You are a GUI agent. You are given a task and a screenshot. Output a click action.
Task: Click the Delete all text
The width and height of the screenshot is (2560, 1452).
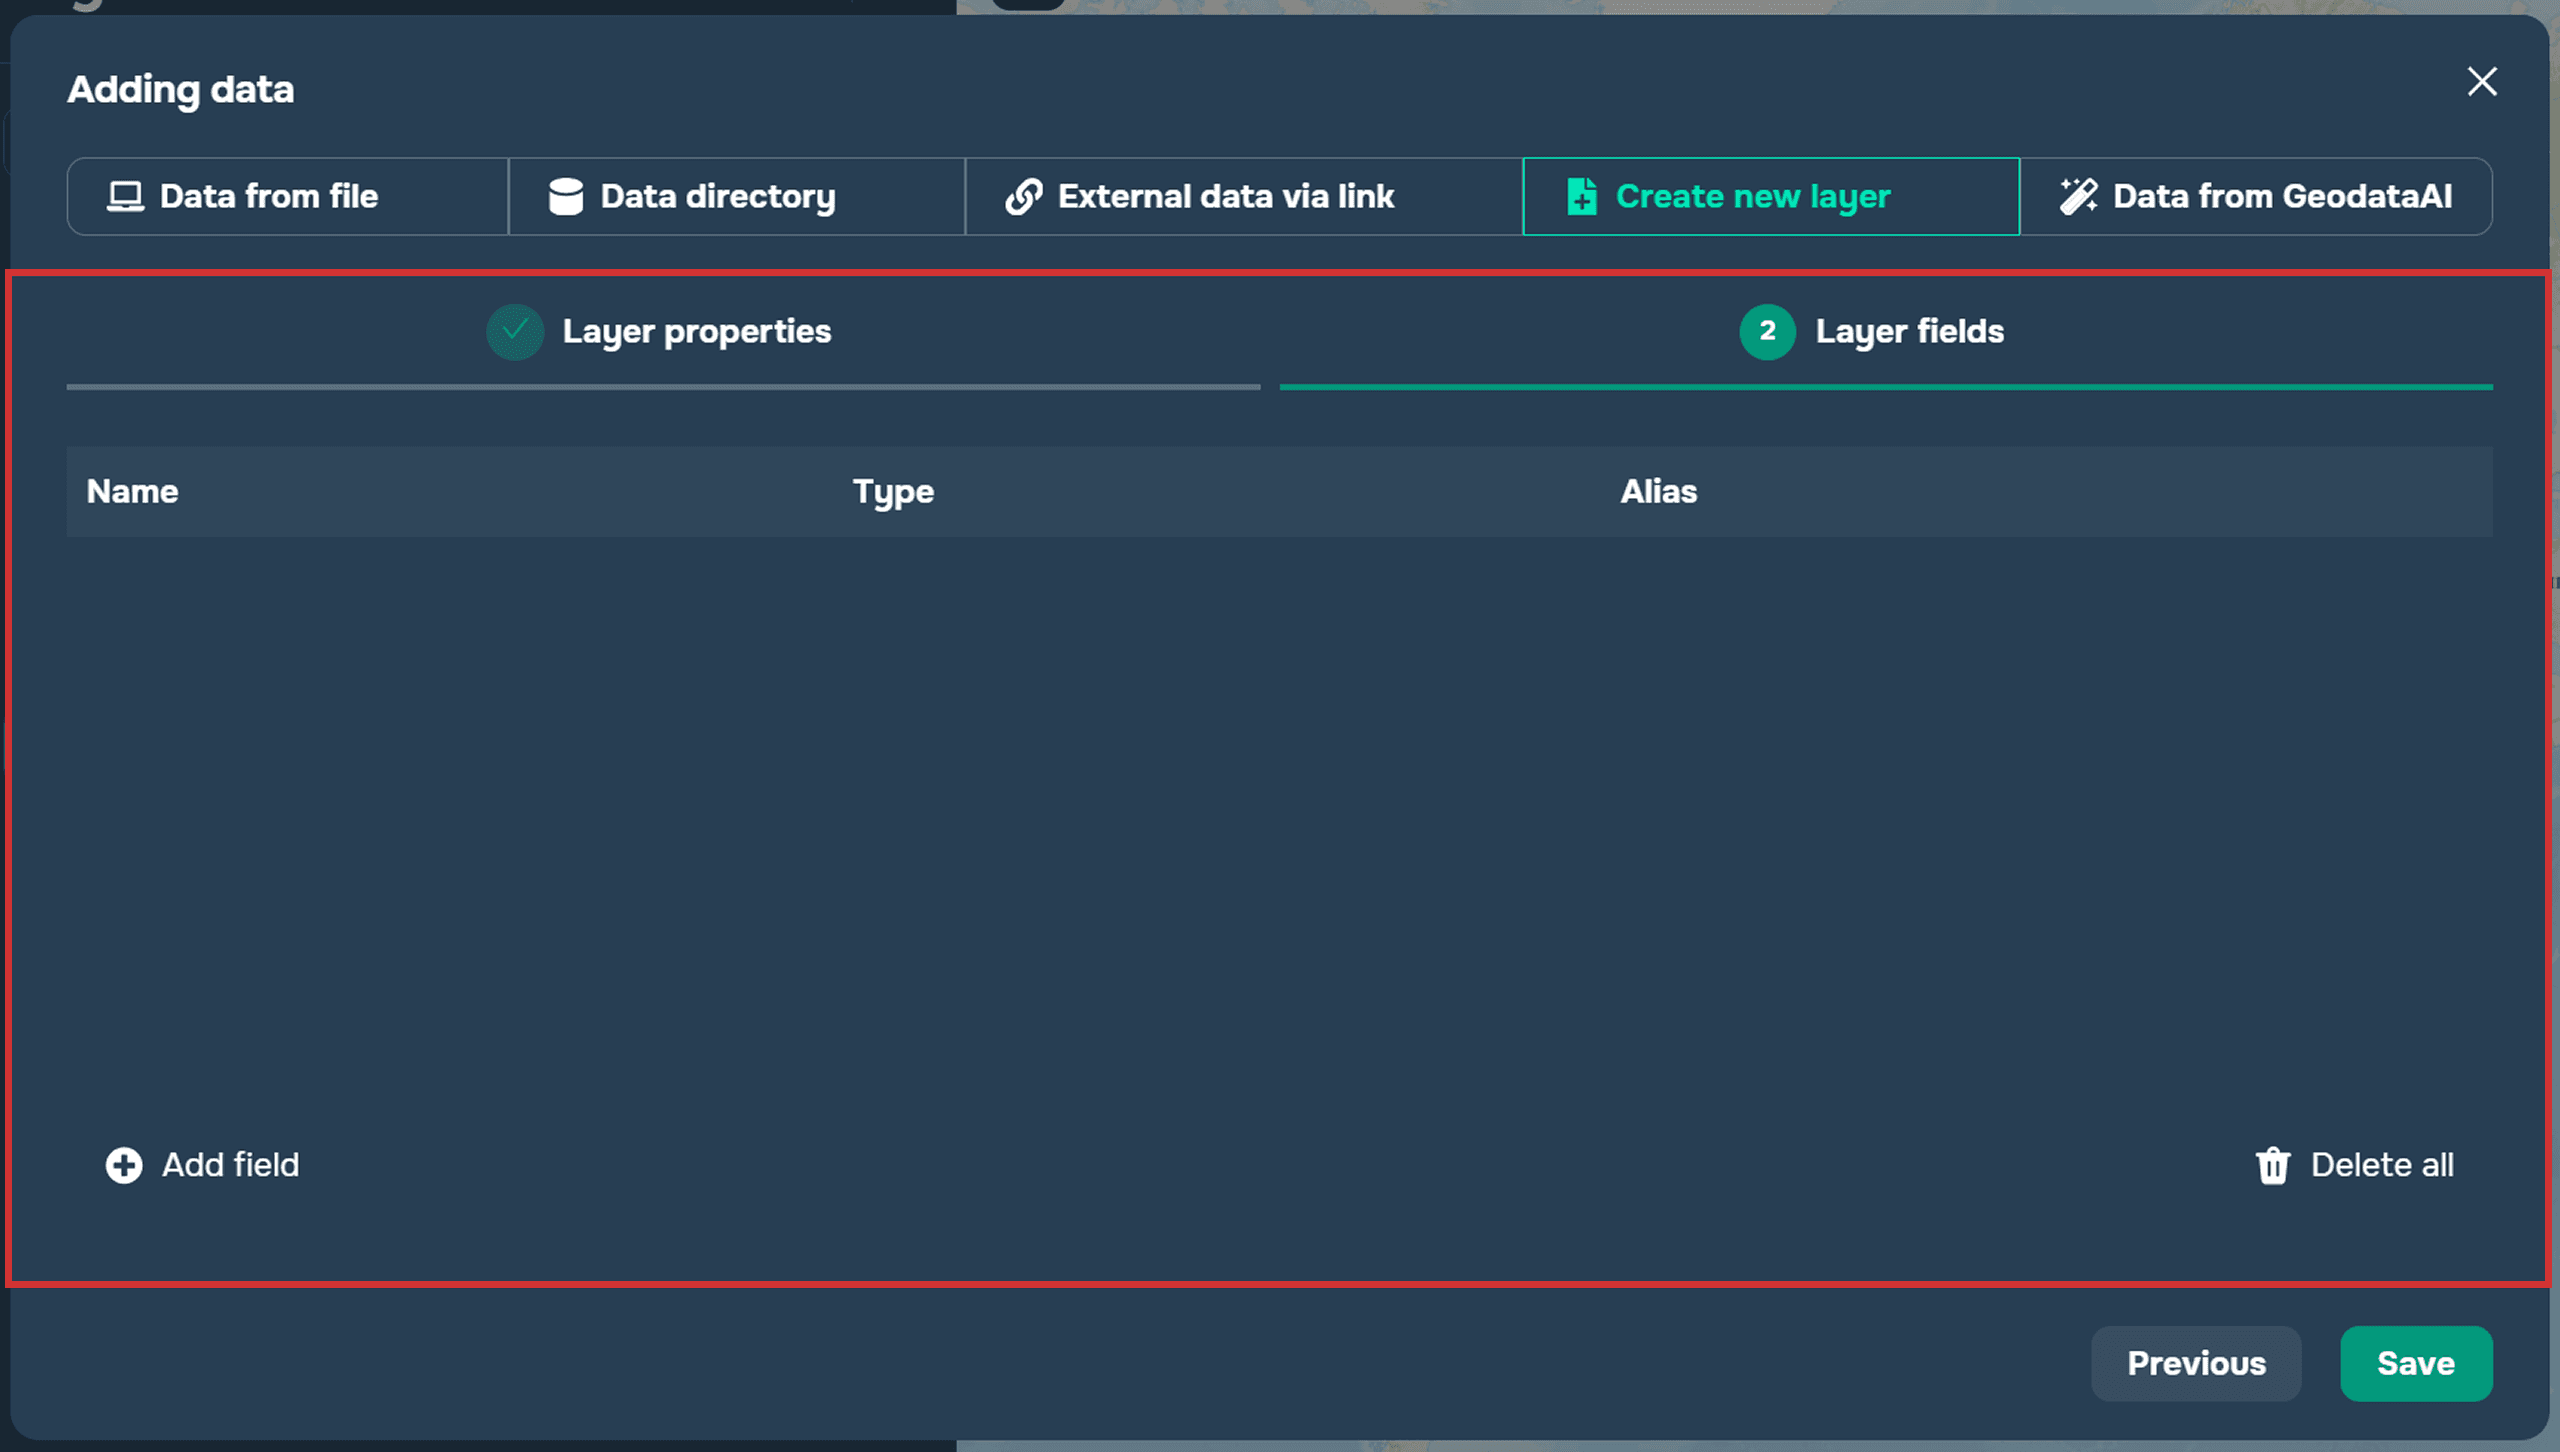click(x=2382, y=1165)
